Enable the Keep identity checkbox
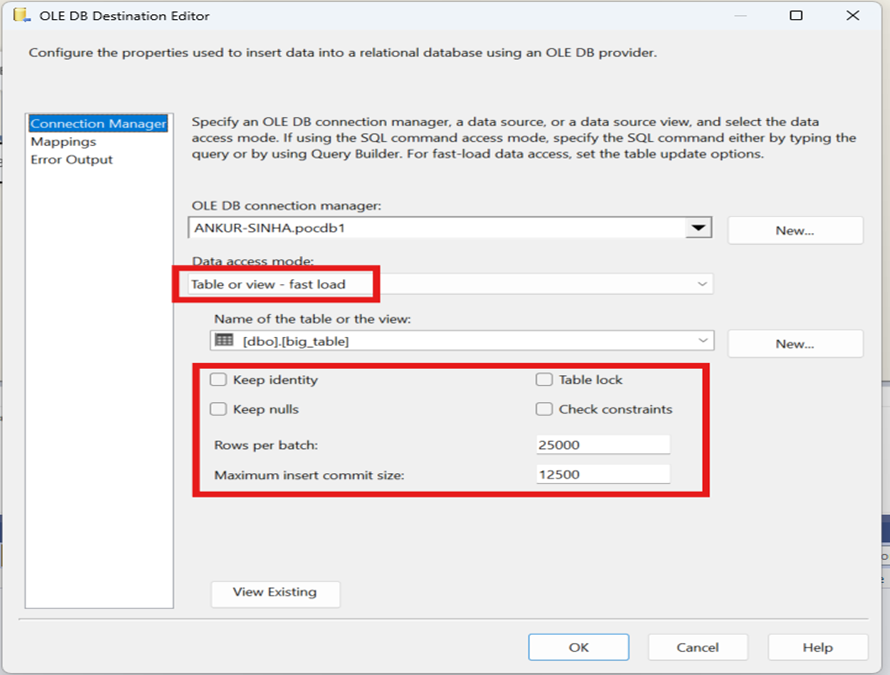 pyautogui.click(x=218, y=380)
